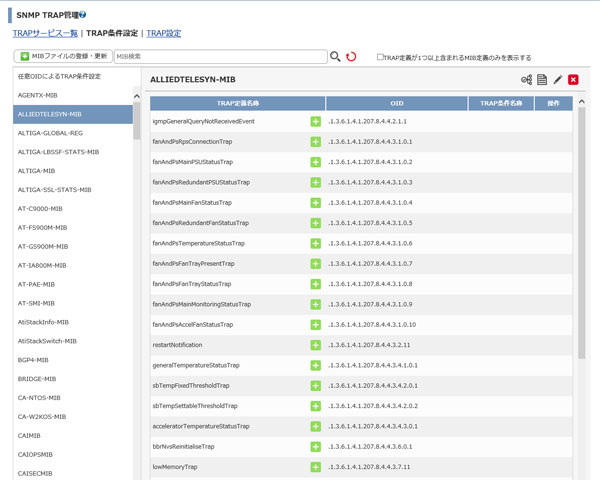Add condition for fanAndPsMainPSUStatusTrap

316,162
